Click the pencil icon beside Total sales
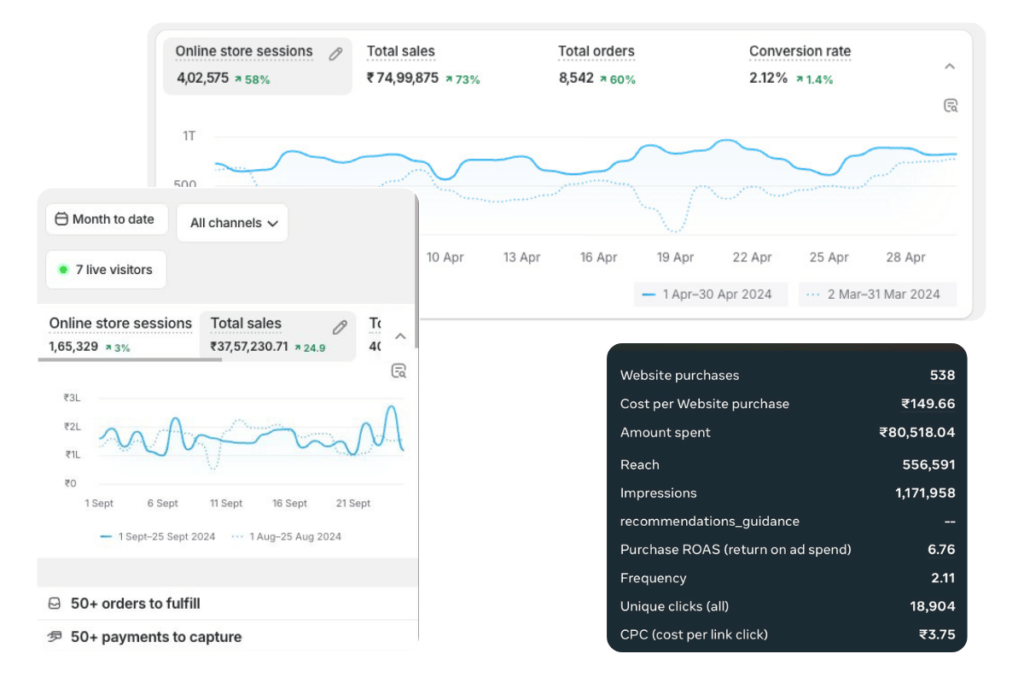The width and height of the screenshot is (1024, 683). (x=340, y=327)
